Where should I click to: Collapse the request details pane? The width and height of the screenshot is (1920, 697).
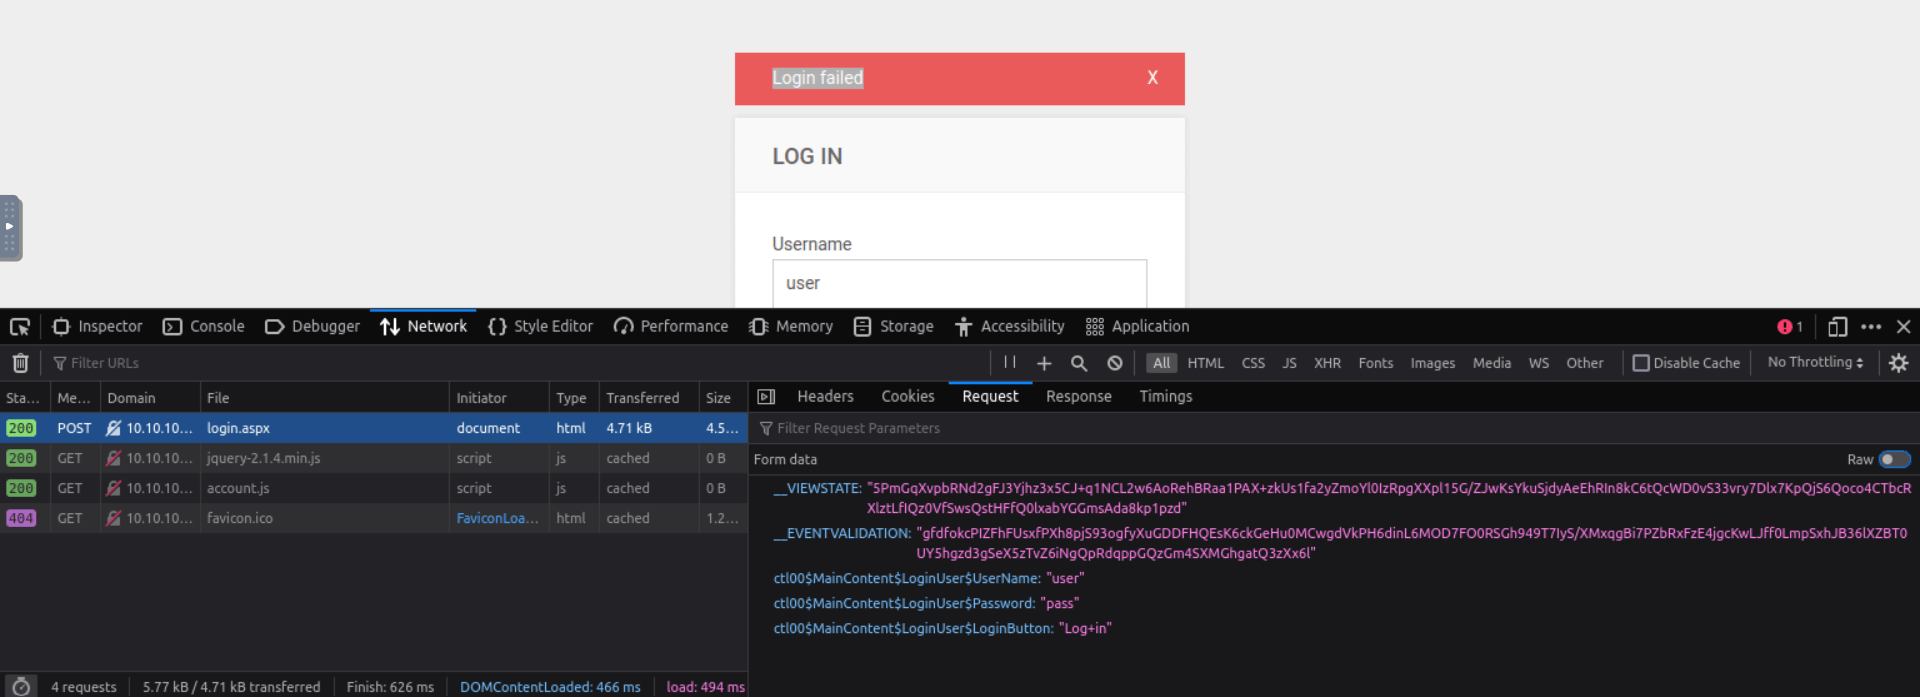766,397
